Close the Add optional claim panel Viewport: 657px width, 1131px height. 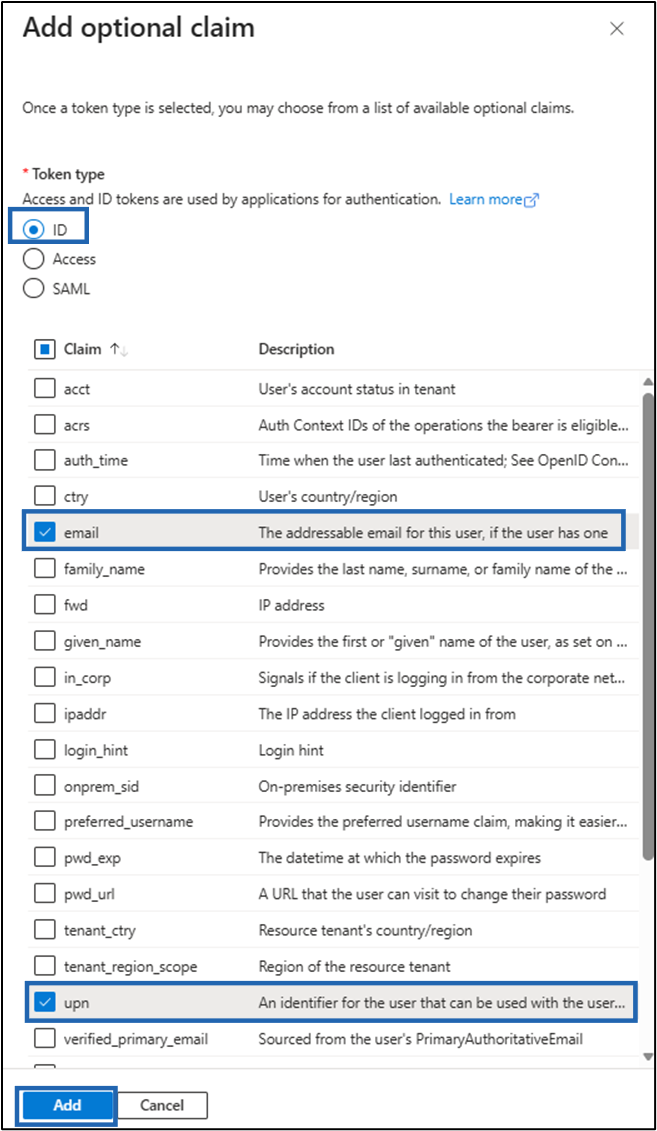(617, 29)
